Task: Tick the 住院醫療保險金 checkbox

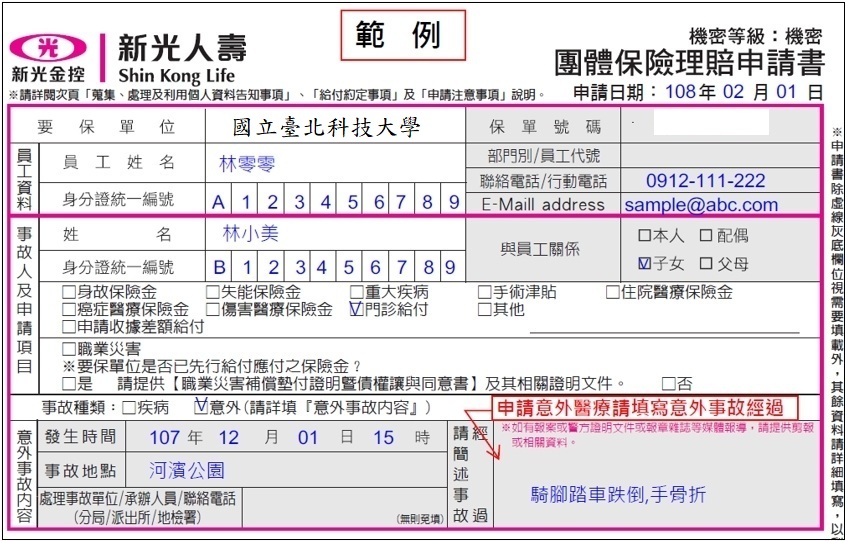Action: [613, 293]
